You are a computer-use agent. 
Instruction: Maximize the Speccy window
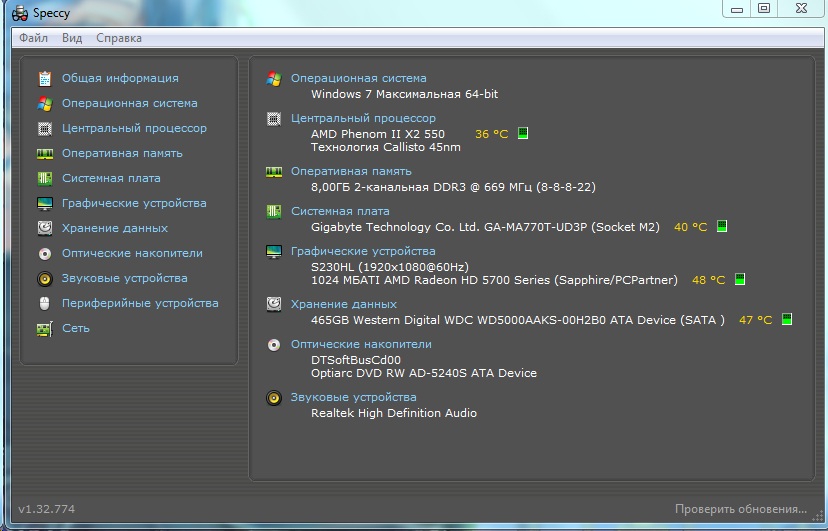click(x=764, y=8)
